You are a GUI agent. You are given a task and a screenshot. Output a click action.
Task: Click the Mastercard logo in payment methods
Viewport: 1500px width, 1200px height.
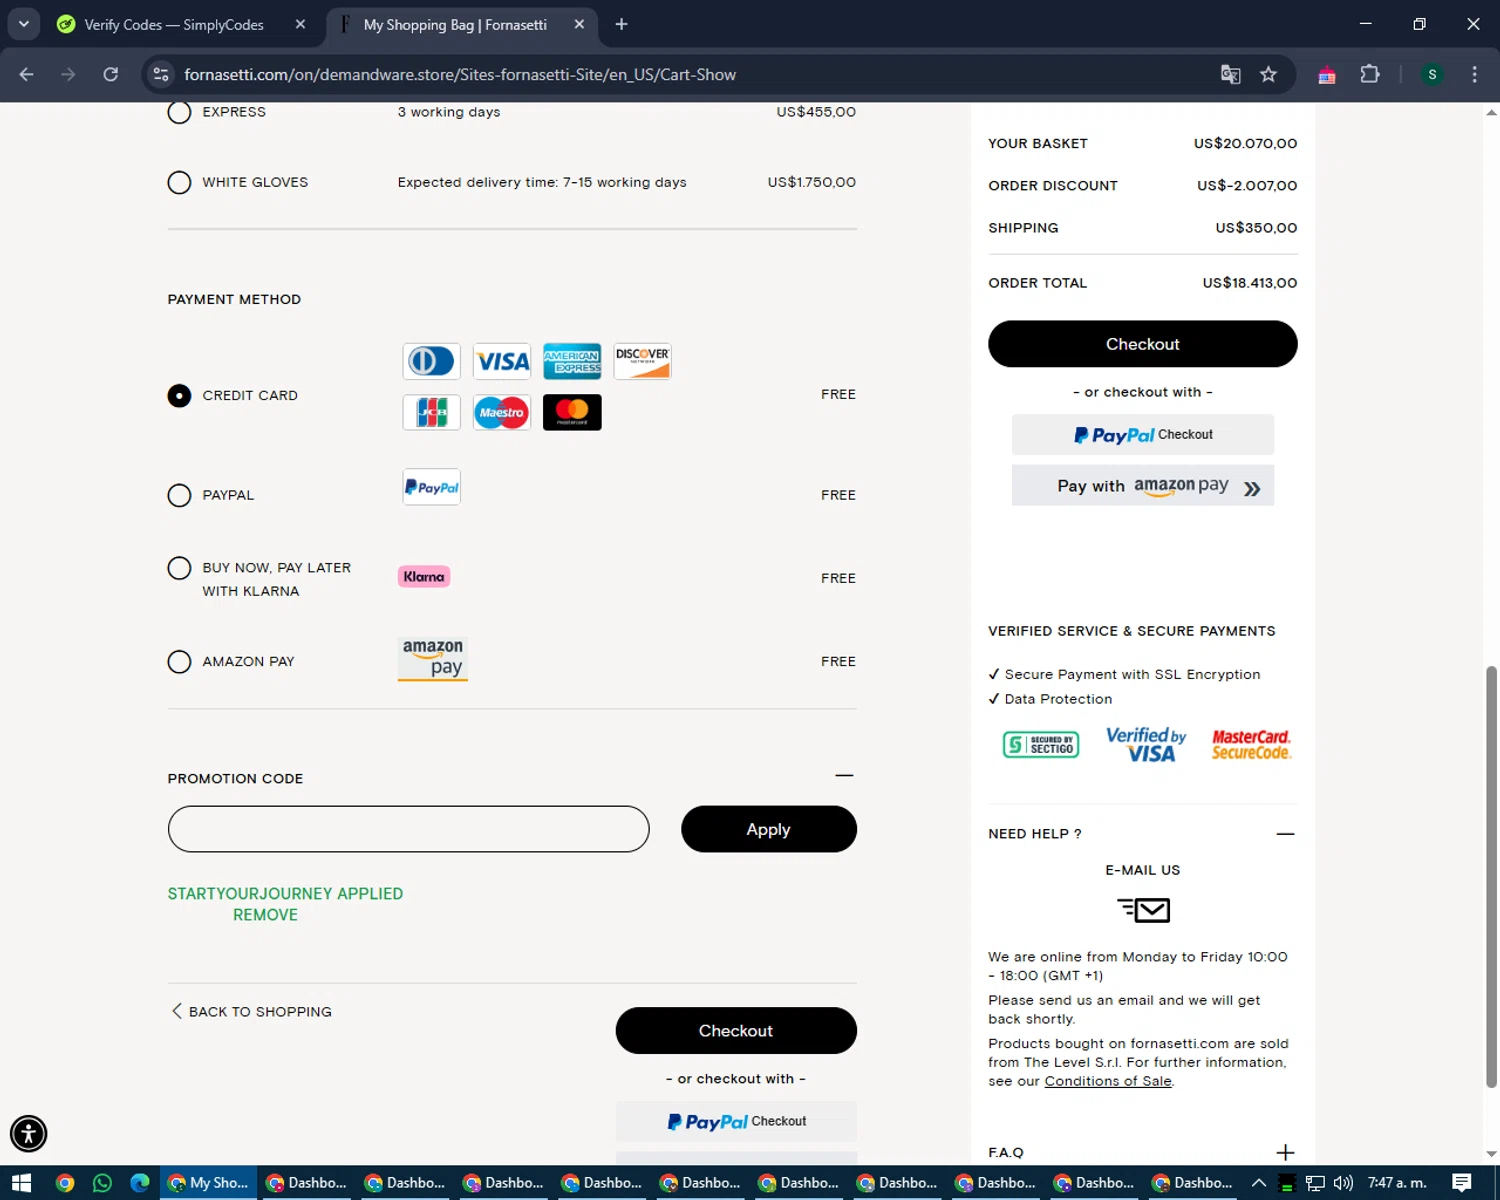coord(572,412)
